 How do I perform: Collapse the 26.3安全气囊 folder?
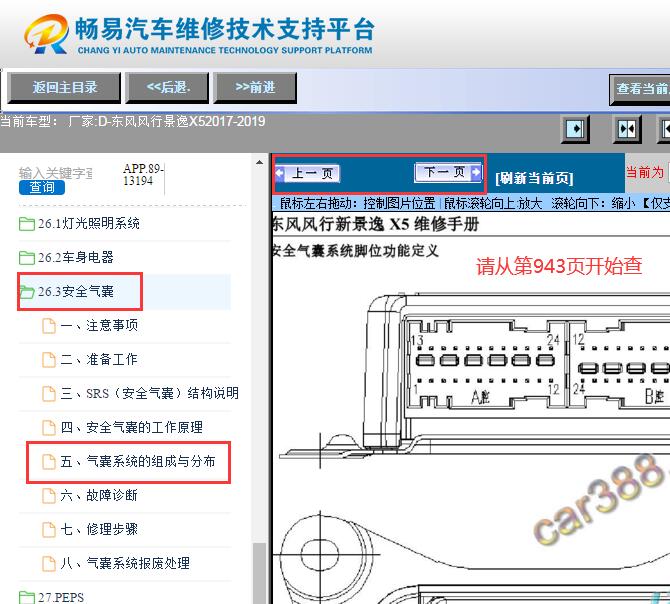pyautogui.click(x=76, y=291)
